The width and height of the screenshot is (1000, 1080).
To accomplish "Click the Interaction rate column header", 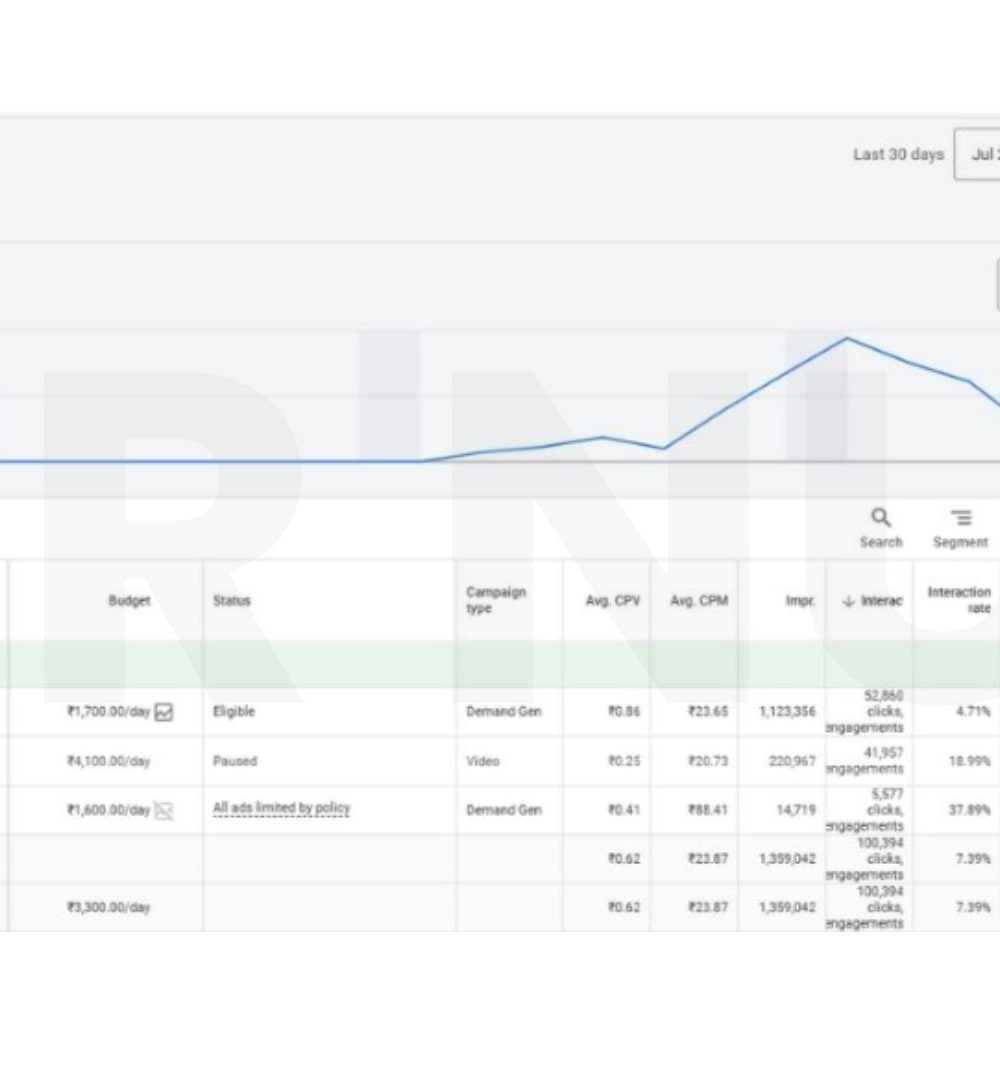I will coord(959,600).
